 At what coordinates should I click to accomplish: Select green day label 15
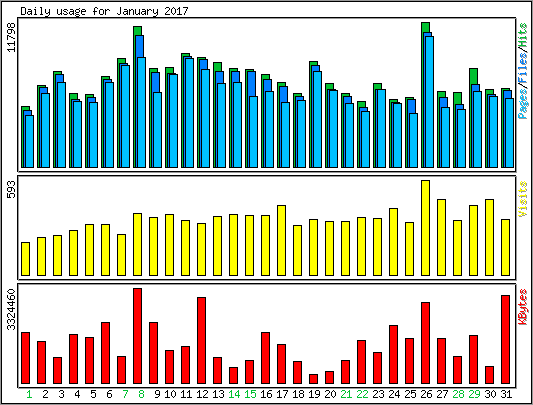point(250,394)
